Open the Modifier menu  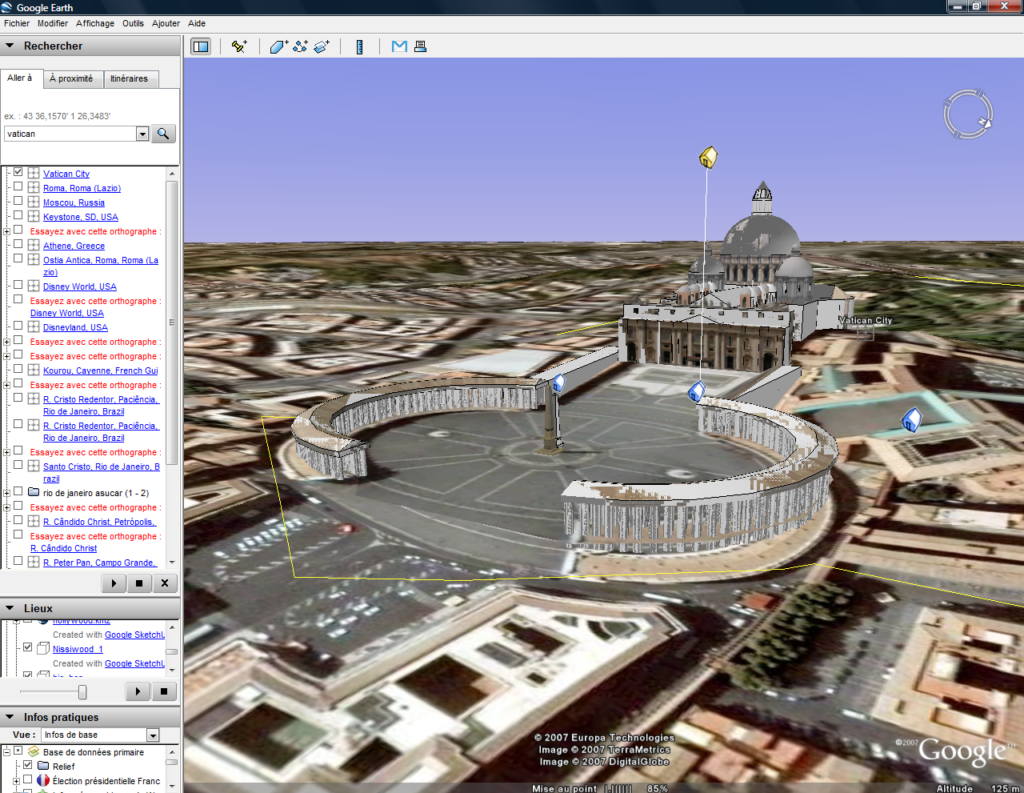click(x=52, y=24)
